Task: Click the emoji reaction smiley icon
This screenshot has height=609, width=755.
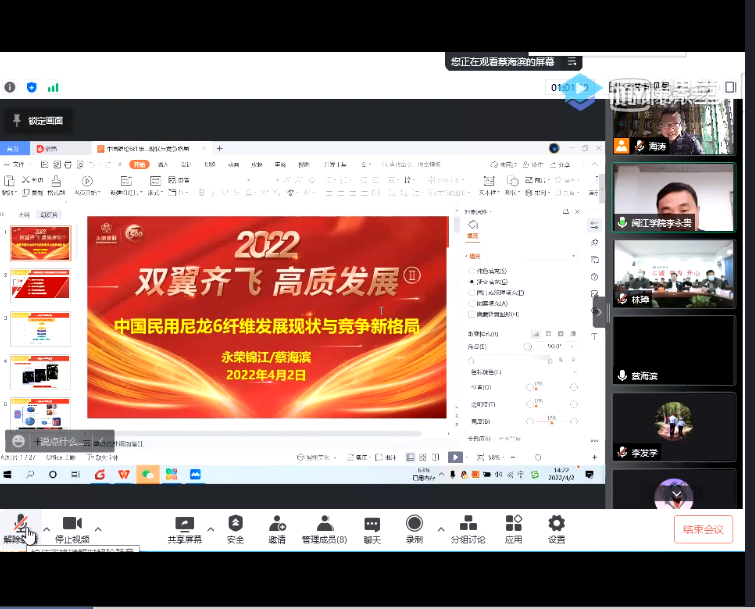Action: coord(18,441)
